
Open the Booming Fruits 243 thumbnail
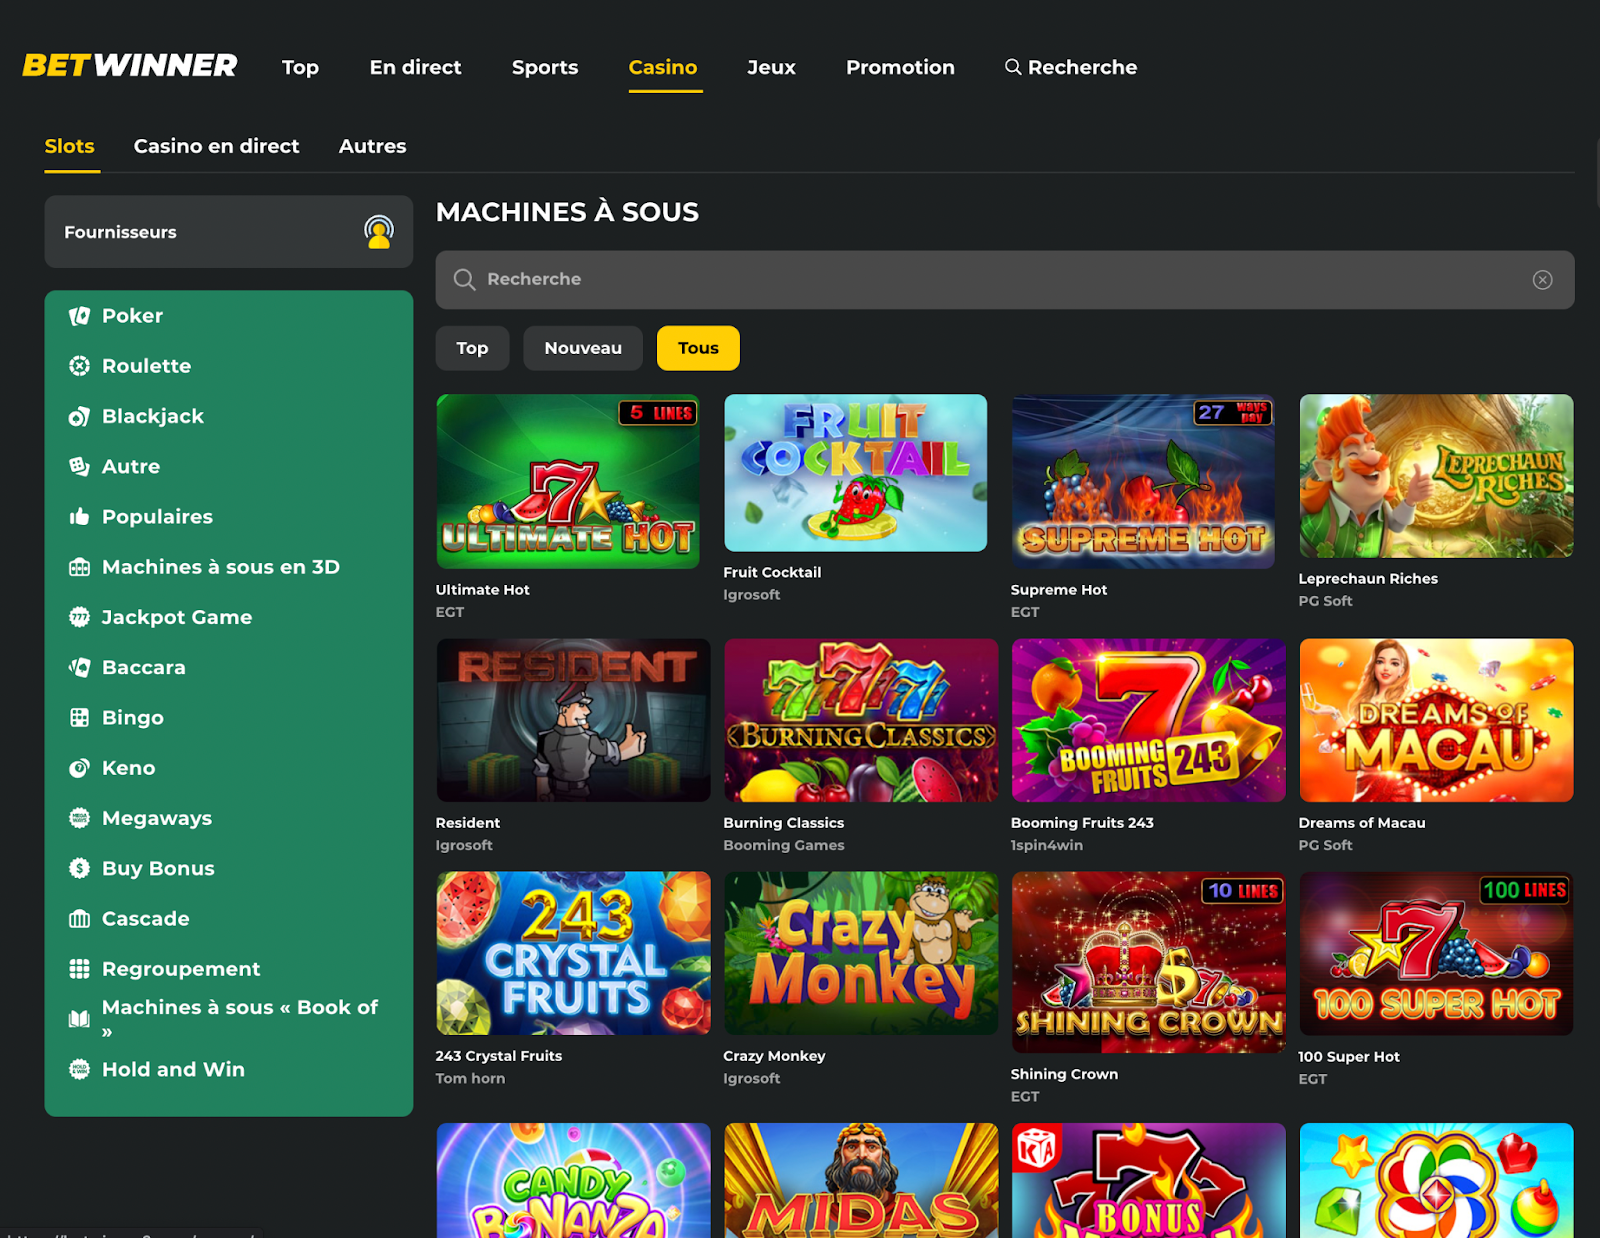tap(1148, 720)
